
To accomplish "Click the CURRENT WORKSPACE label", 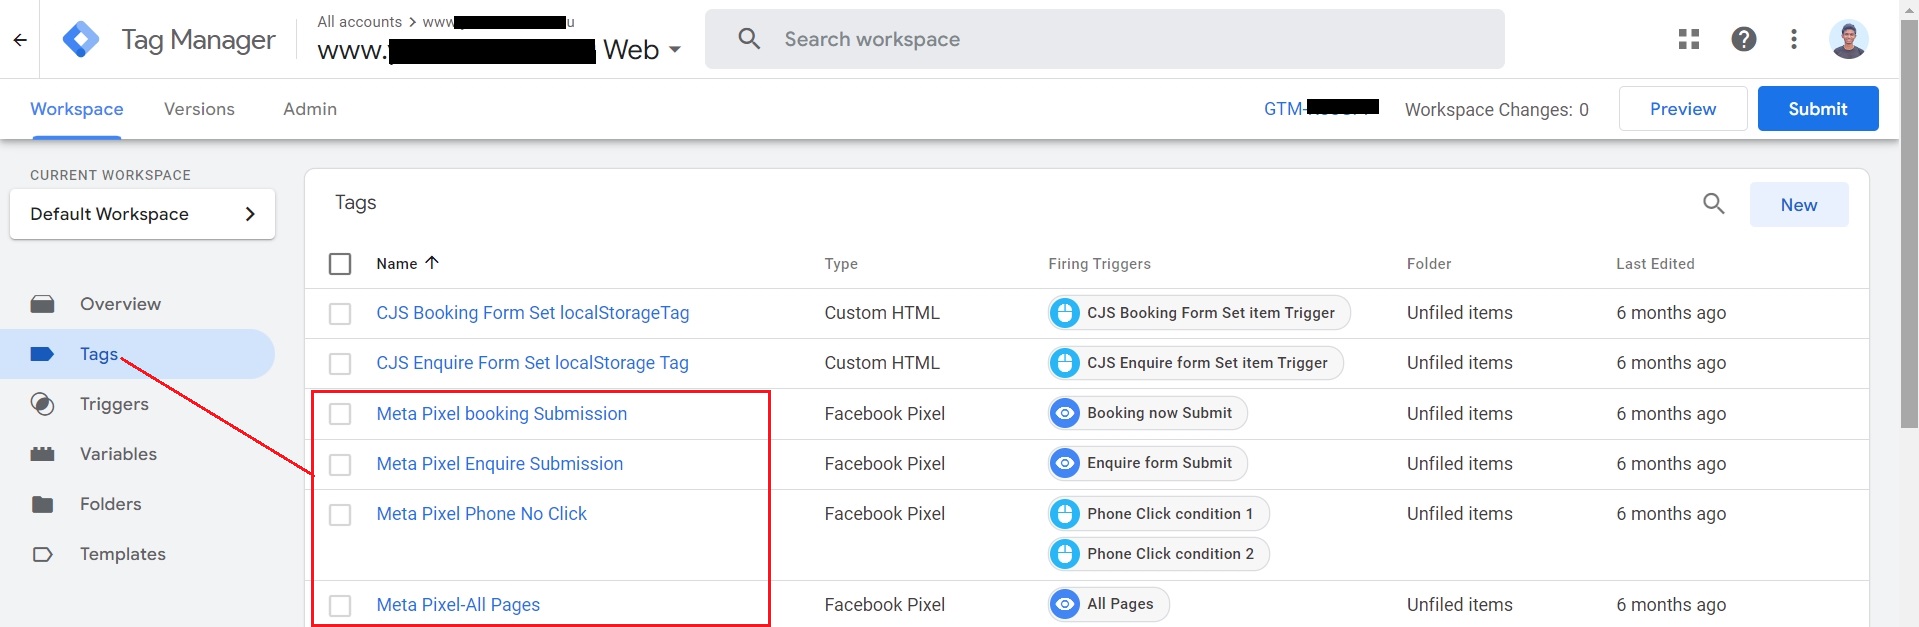I will tap(110, 175).
